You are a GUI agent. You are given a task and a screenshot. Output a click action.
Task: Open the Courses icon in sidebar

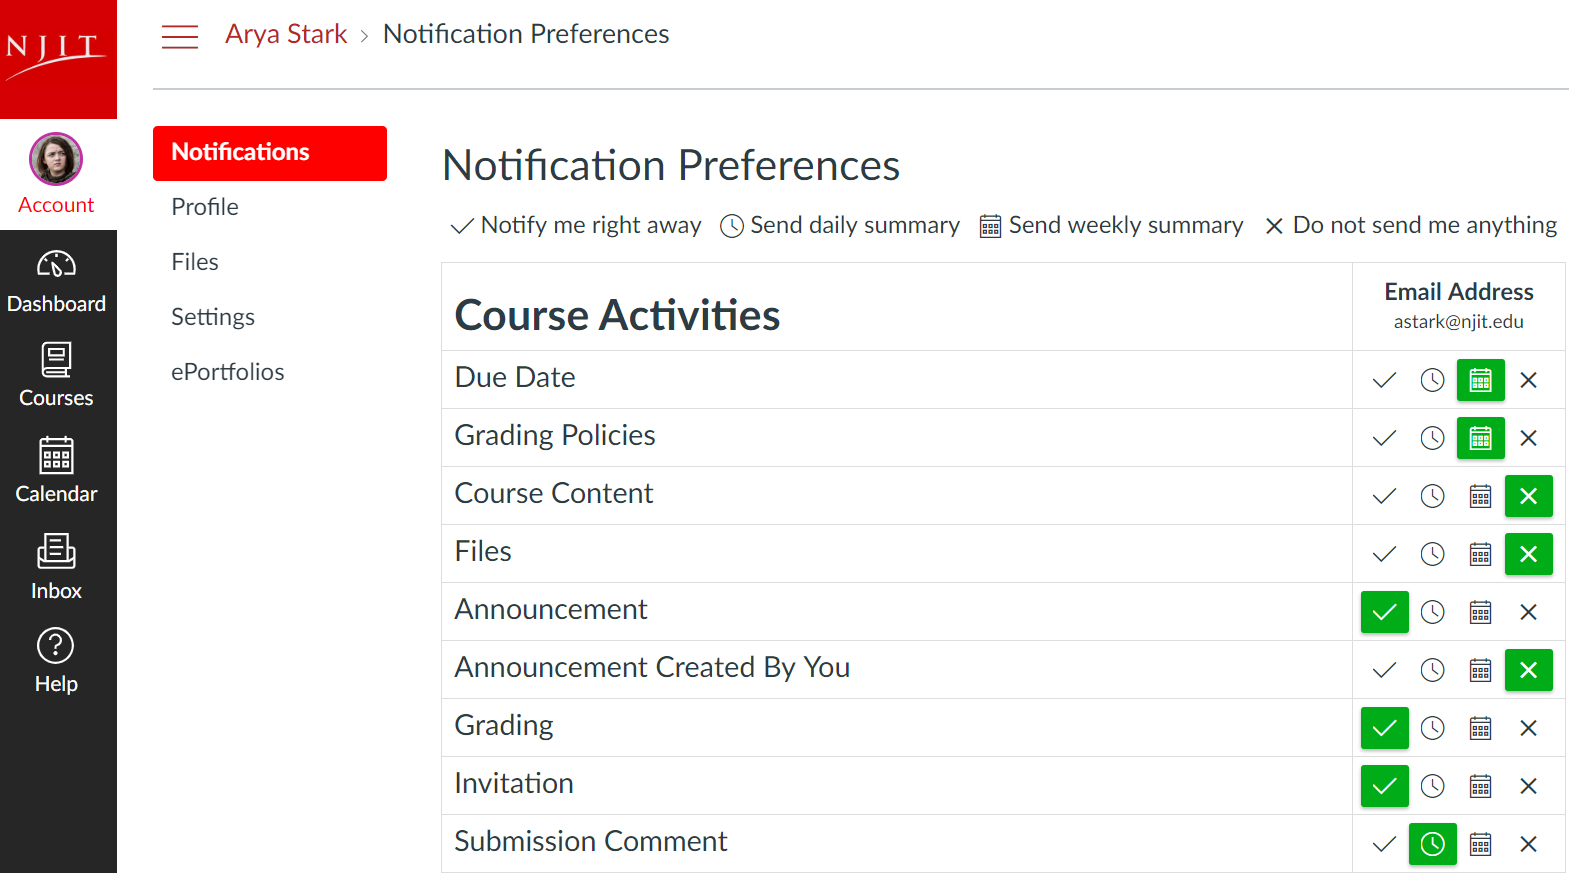point(56,360)
